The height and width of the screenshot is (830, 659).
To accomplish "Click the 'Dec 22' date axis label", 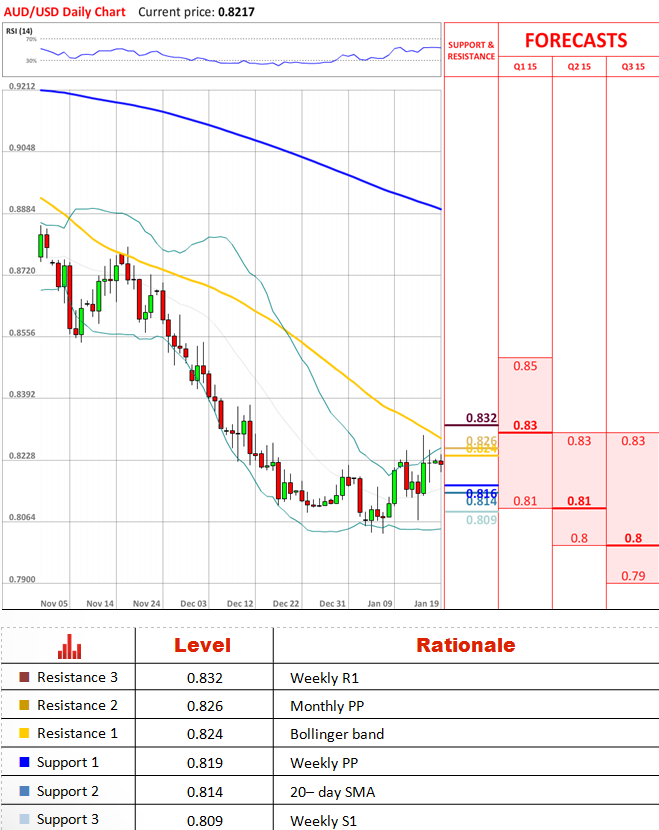I will tap(286, 603).
